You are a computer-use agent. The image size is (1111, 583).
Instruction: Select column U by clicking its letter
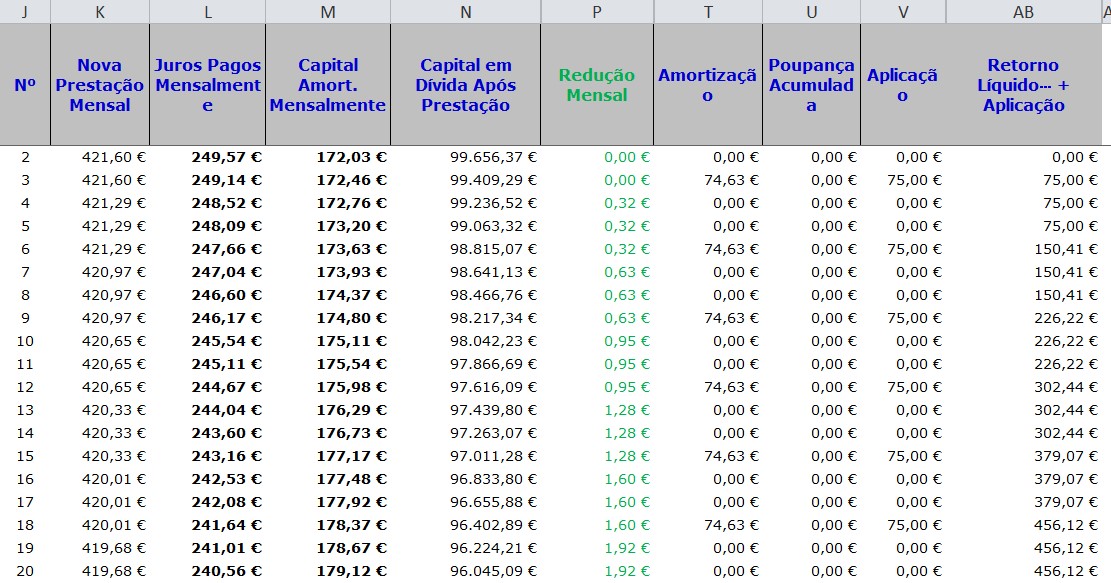812,13
